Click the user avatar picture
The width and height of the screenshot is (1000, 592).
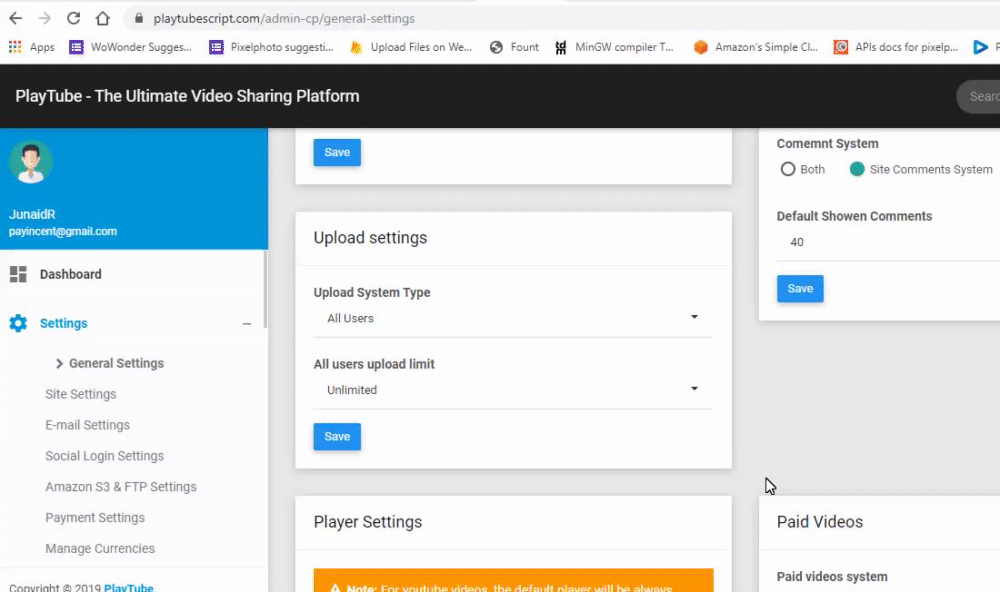coord(31,162)
